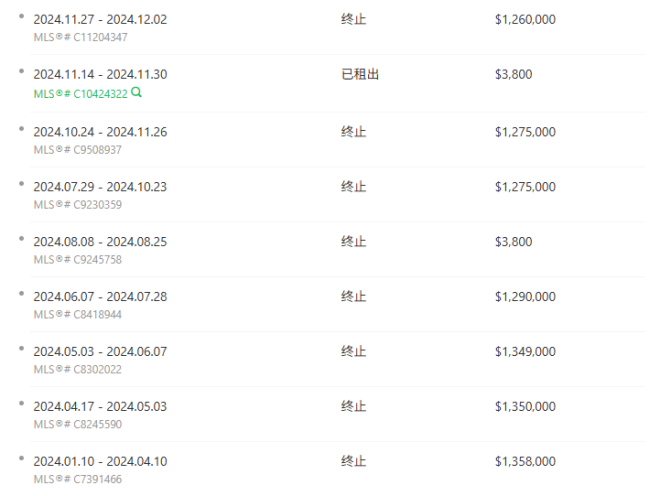
Task: Open the 2024.04.17 - 2024.05.03 listing record
Action: pyautogui.click(x=100, y=407)
